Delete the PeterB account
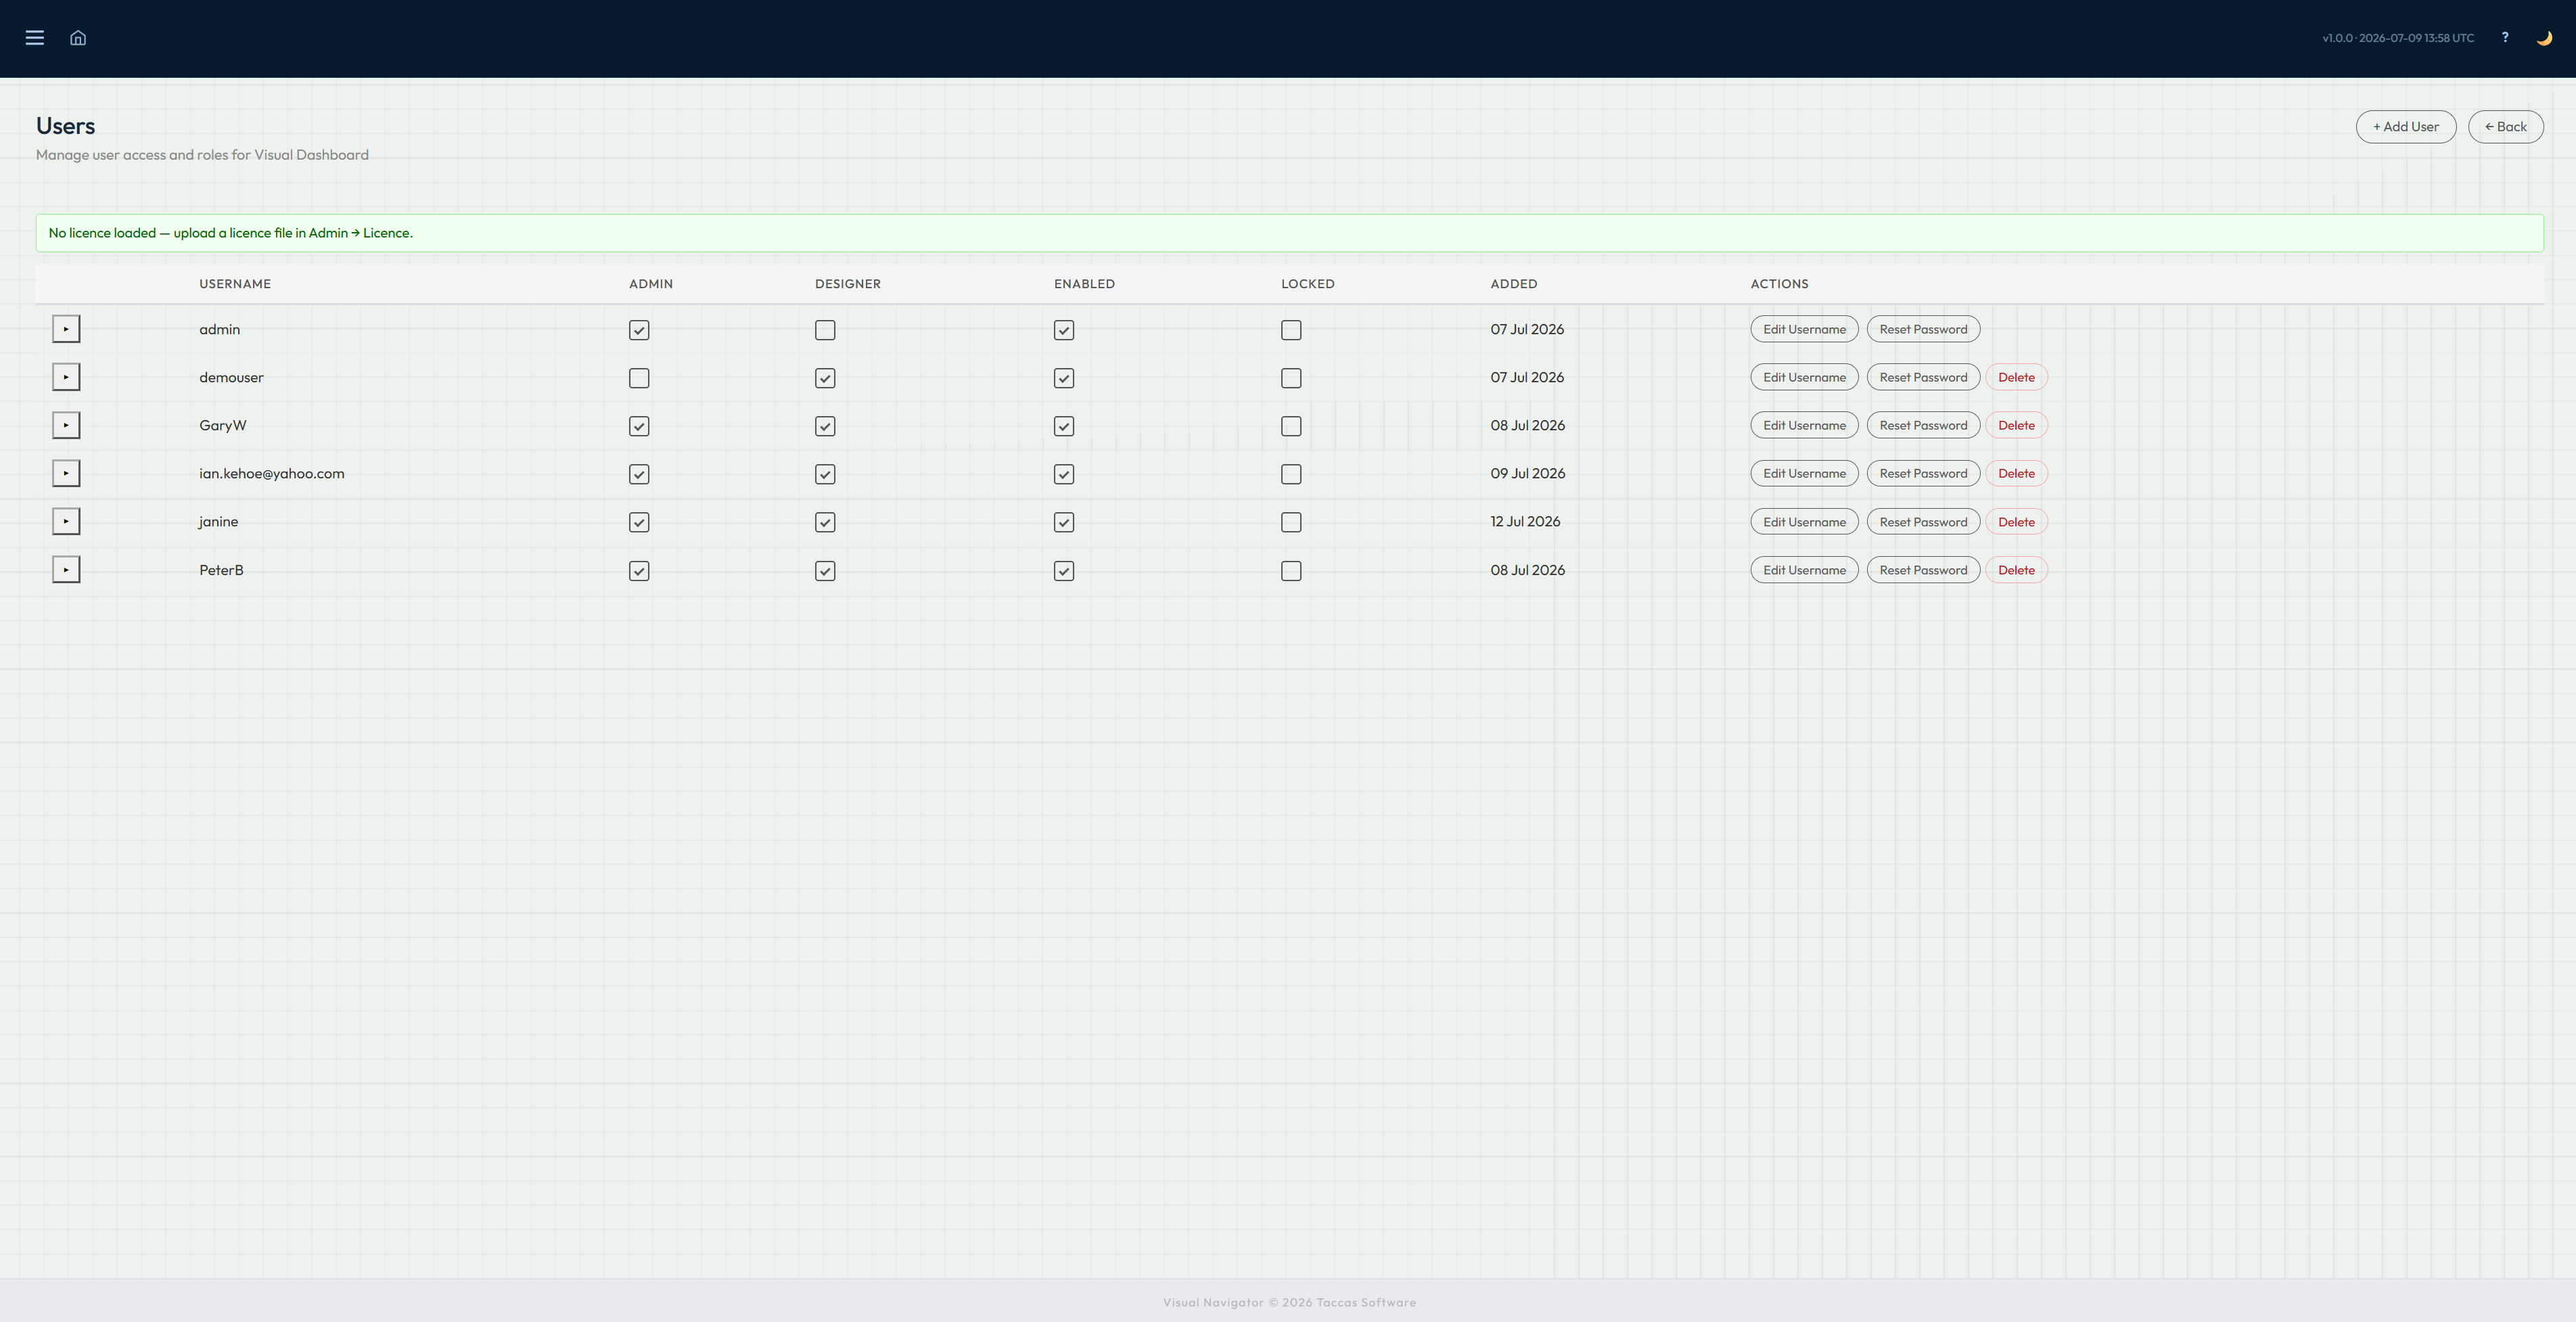This screenshot has height=1322, width=2576. pyautogui.click(x=2016, y=570)
